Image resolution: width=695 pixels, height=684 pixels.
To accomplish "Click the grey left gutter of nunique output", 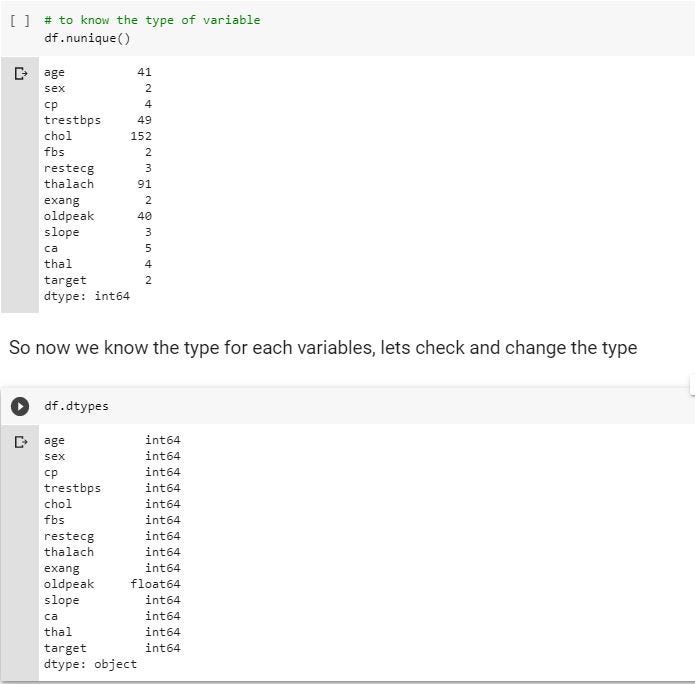I will coord(20,200).
